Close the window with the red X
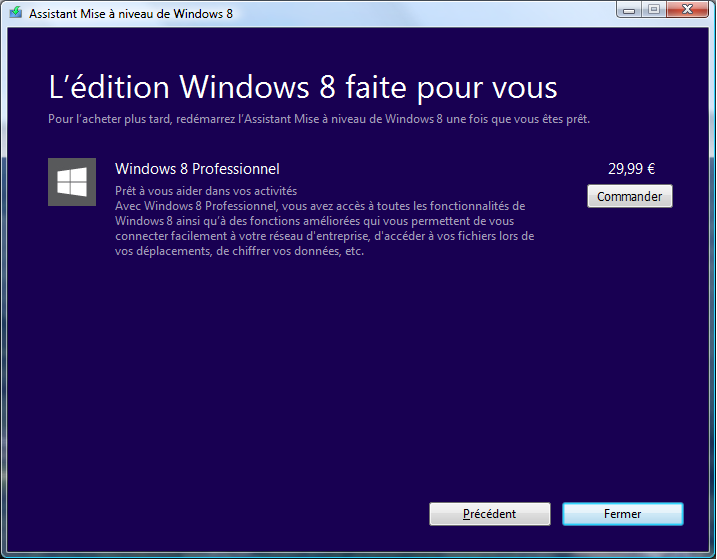This screenshot has height=560, width=717. pyautogui.click(x=686, y=10)
